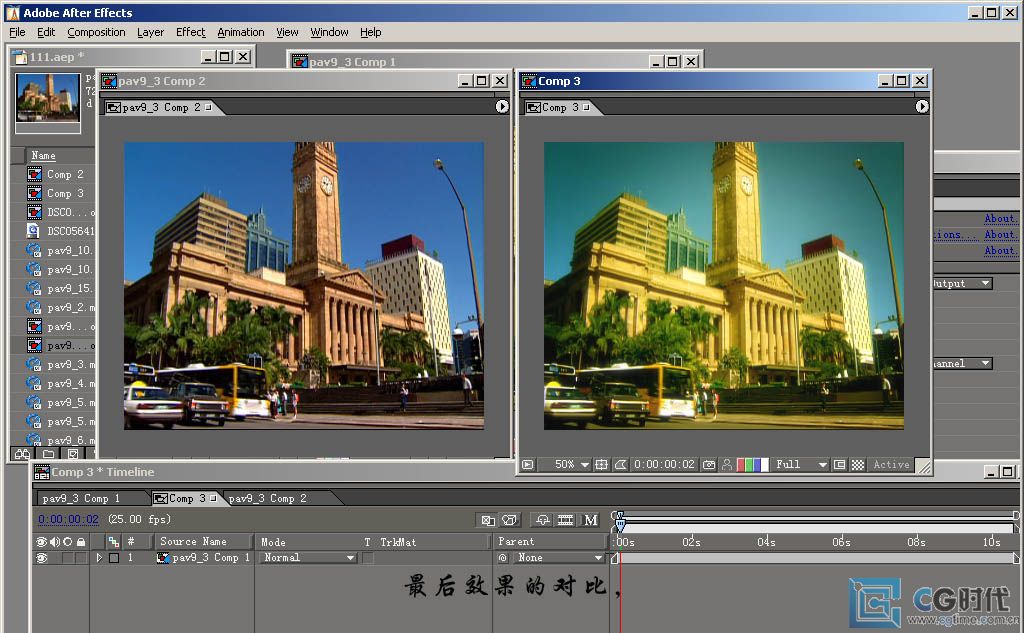The height and width of the screenshot is (633, 1024).
Task: Open the Comp 3 viewer options arrow menu
Action: 921,106
